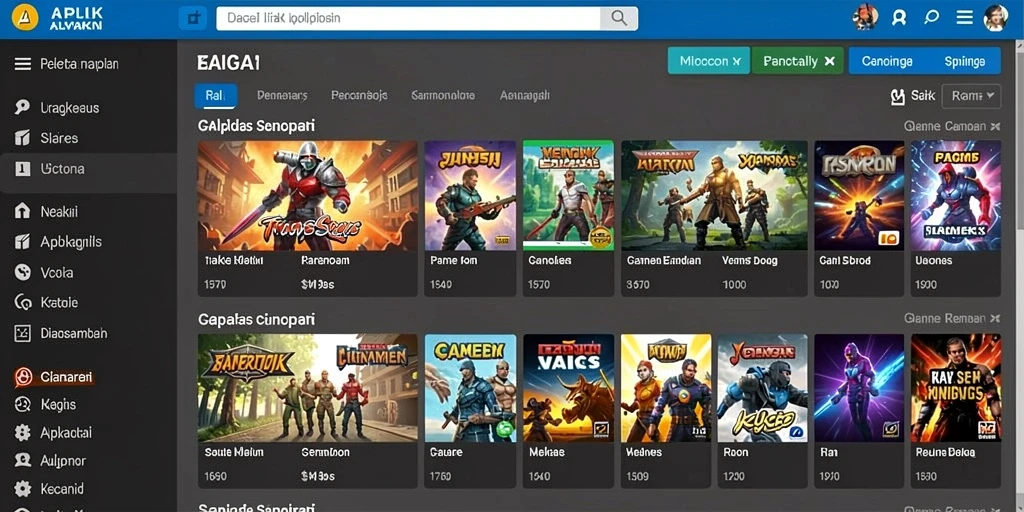Click the Apkactai gear icon in sidebar
The width and height of the screenshot is (1024, 512).
(x=23, y=432)
